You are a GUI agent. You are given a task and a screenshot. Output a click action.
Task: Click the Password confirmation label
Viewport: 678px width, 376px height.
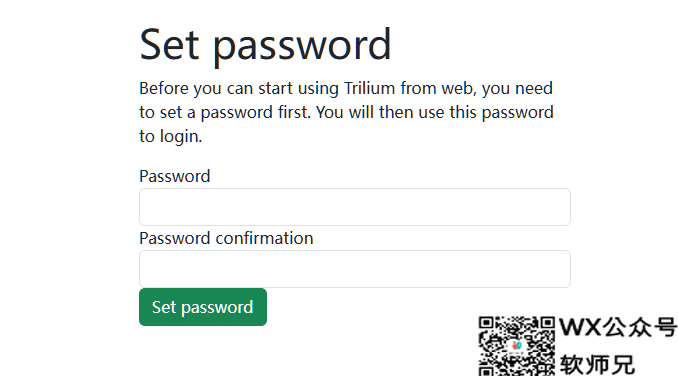pyautogui.click(x=226, y=238)
